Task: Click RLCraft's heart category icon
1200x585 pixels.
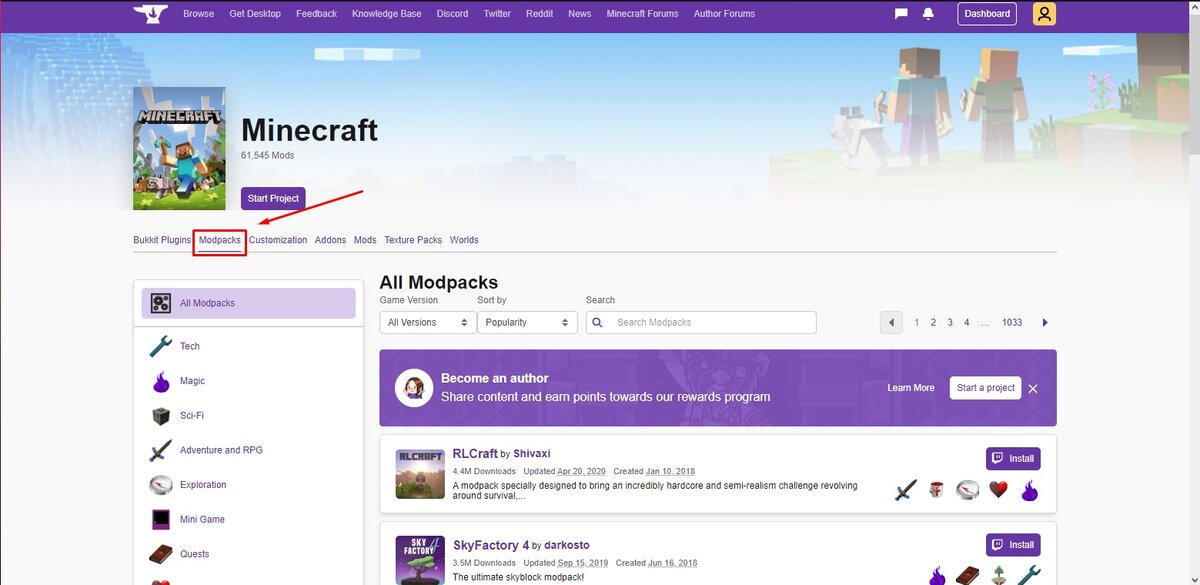Action: tap(998, 490)
